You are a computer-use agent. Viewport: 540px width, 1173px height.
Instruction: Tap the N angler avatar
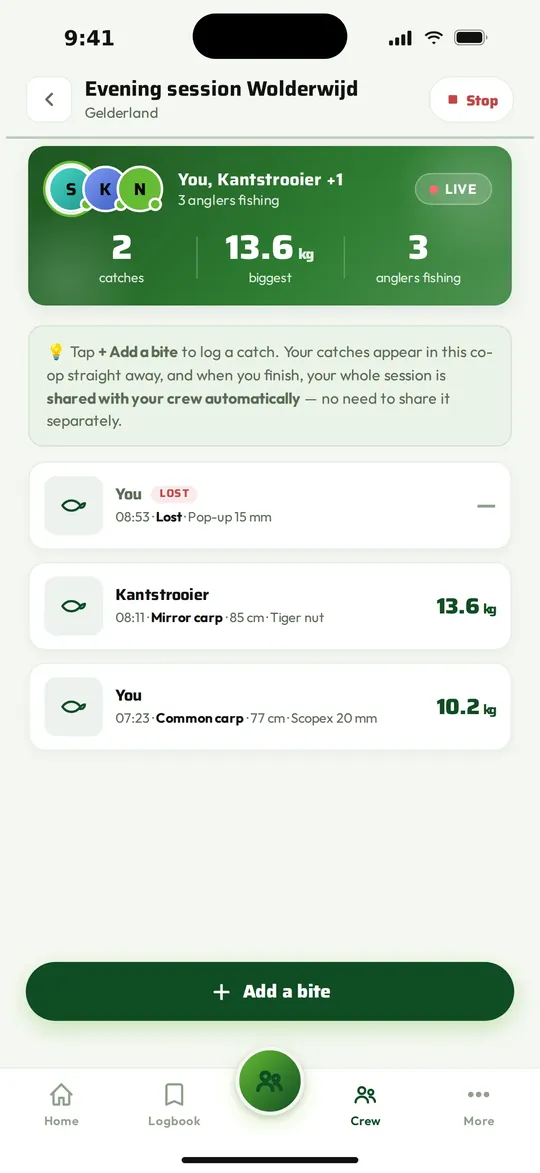coord(140,189)
